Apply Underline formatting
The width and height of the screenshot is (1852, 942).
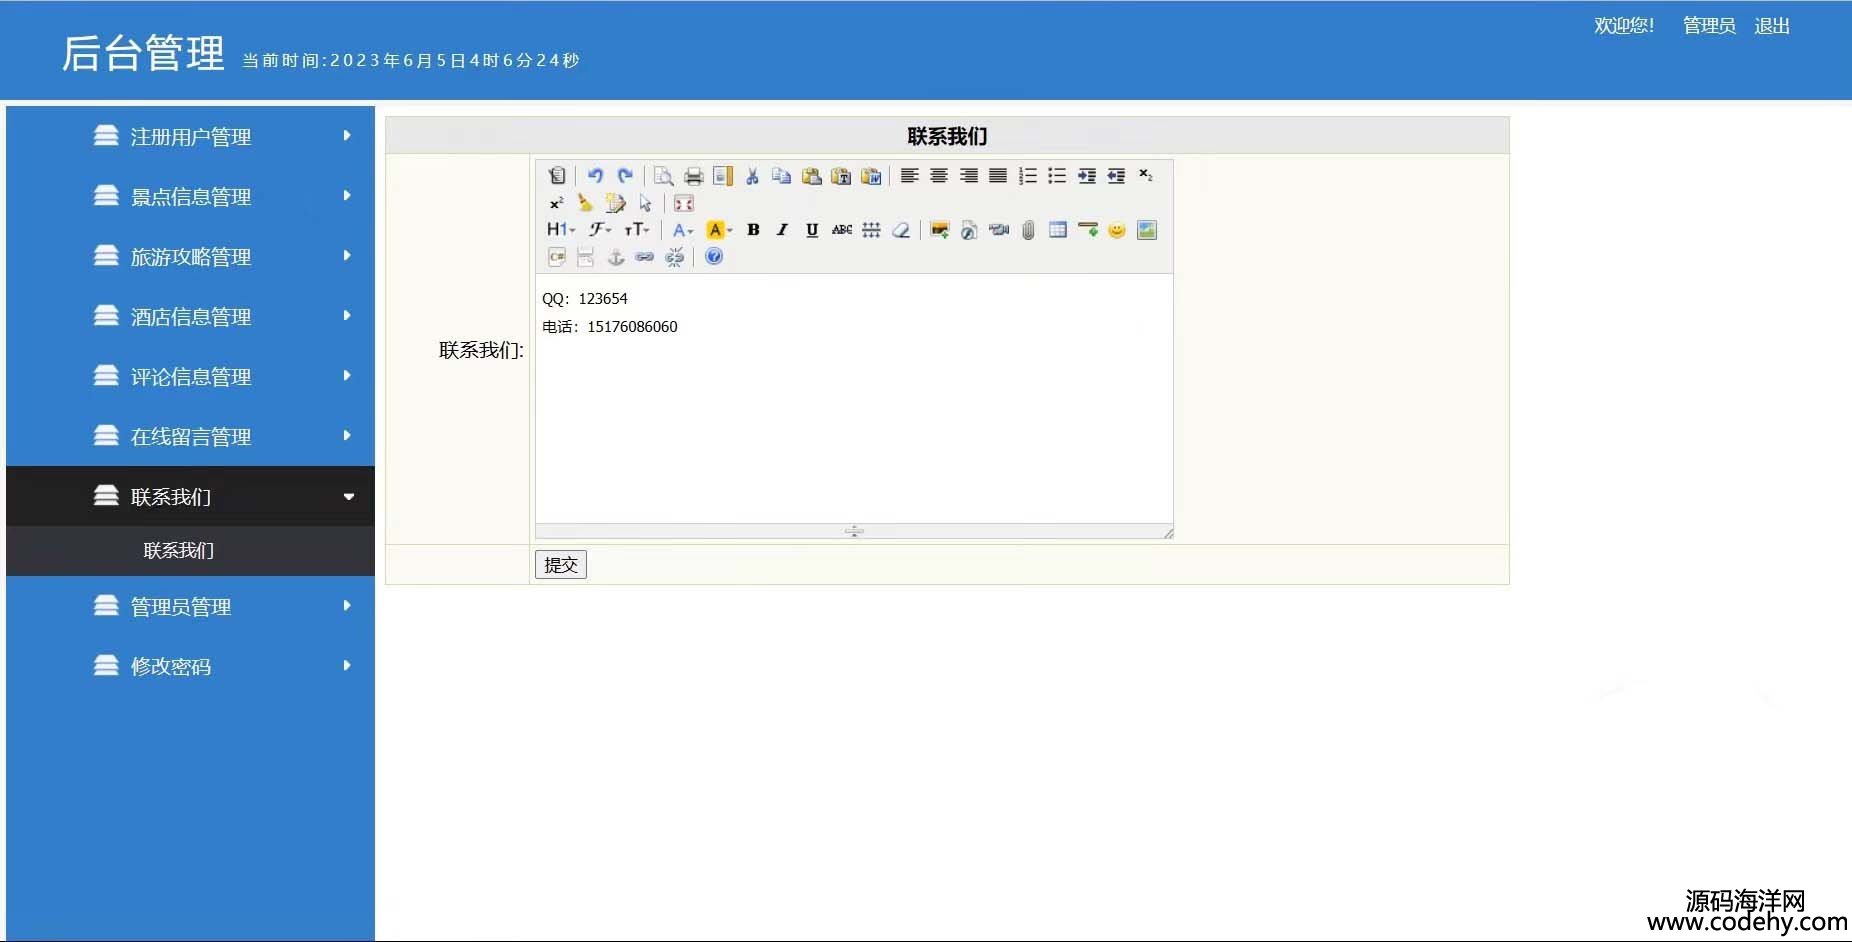(x=812, y=230)
